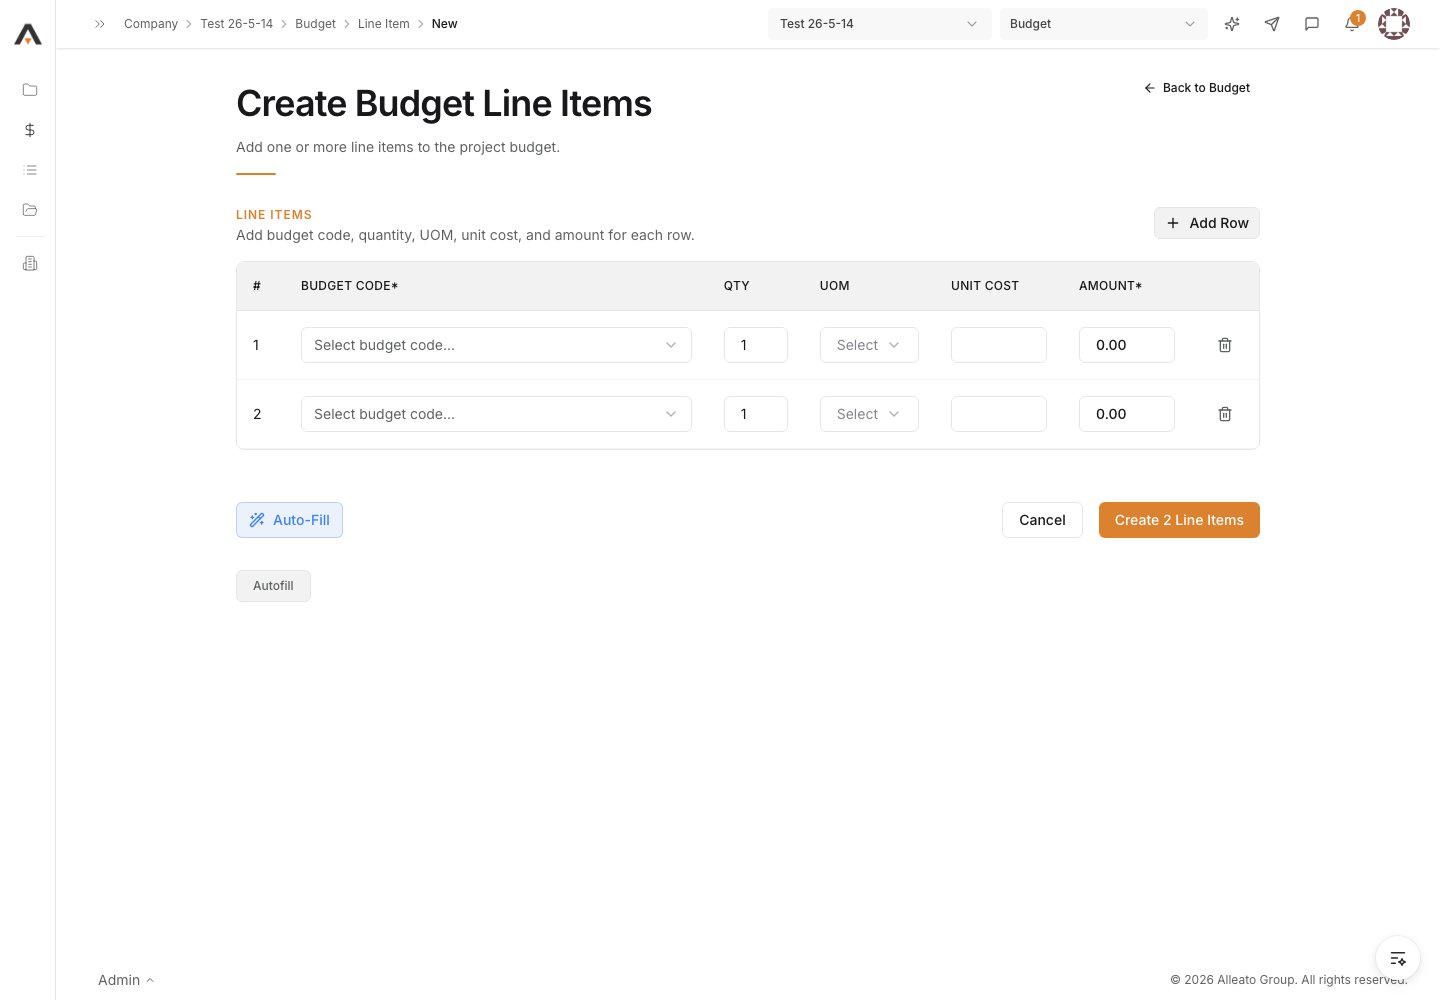Click the UOM column header
This screenshot has height=1000, width=1440.
[x=835, y=286]
